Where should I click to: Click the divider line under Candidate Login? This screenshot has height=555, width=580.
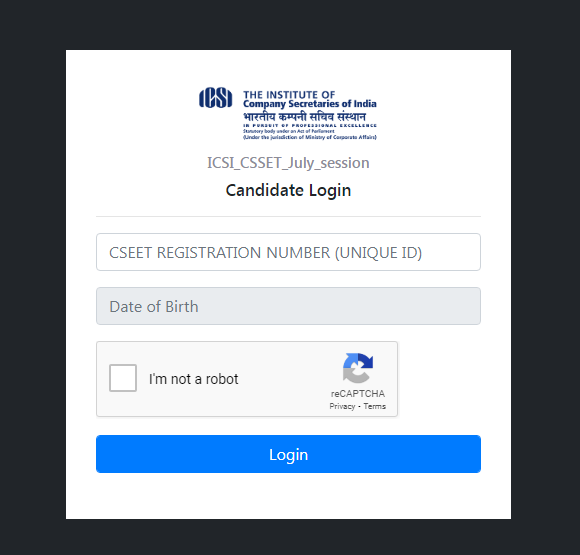coord(289,216)
